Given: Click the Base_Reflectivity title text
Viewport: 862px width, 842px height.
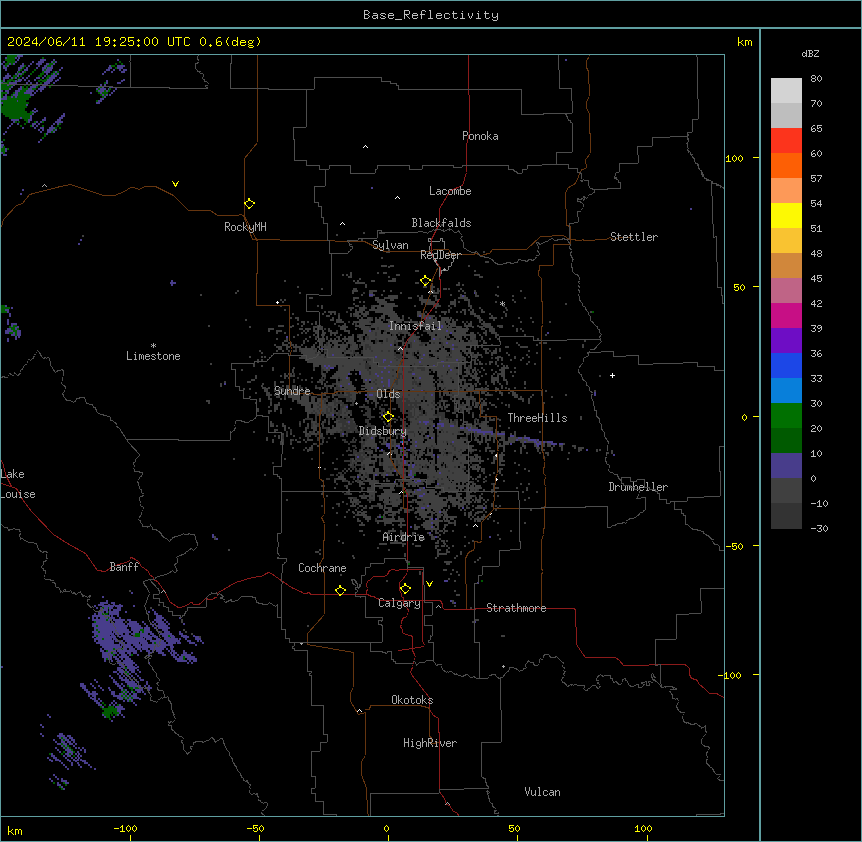Looking at the screenshot, I should (x=431, y=15).
